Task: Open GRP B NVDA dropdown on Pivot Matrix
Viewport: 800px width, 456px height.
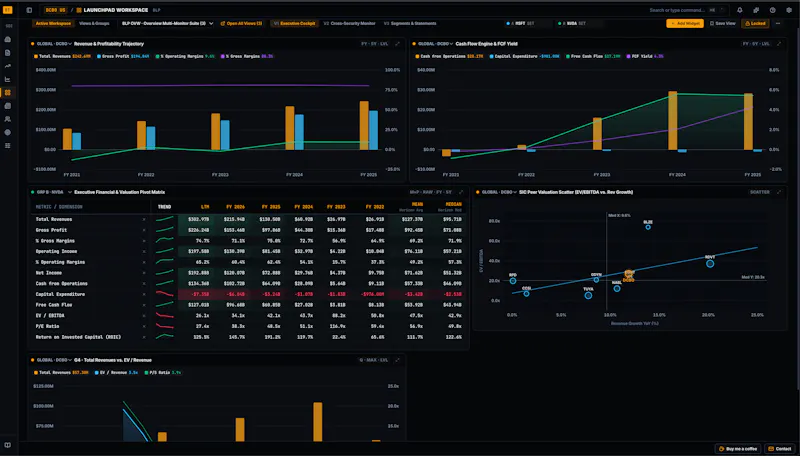Action: [53, 192]
